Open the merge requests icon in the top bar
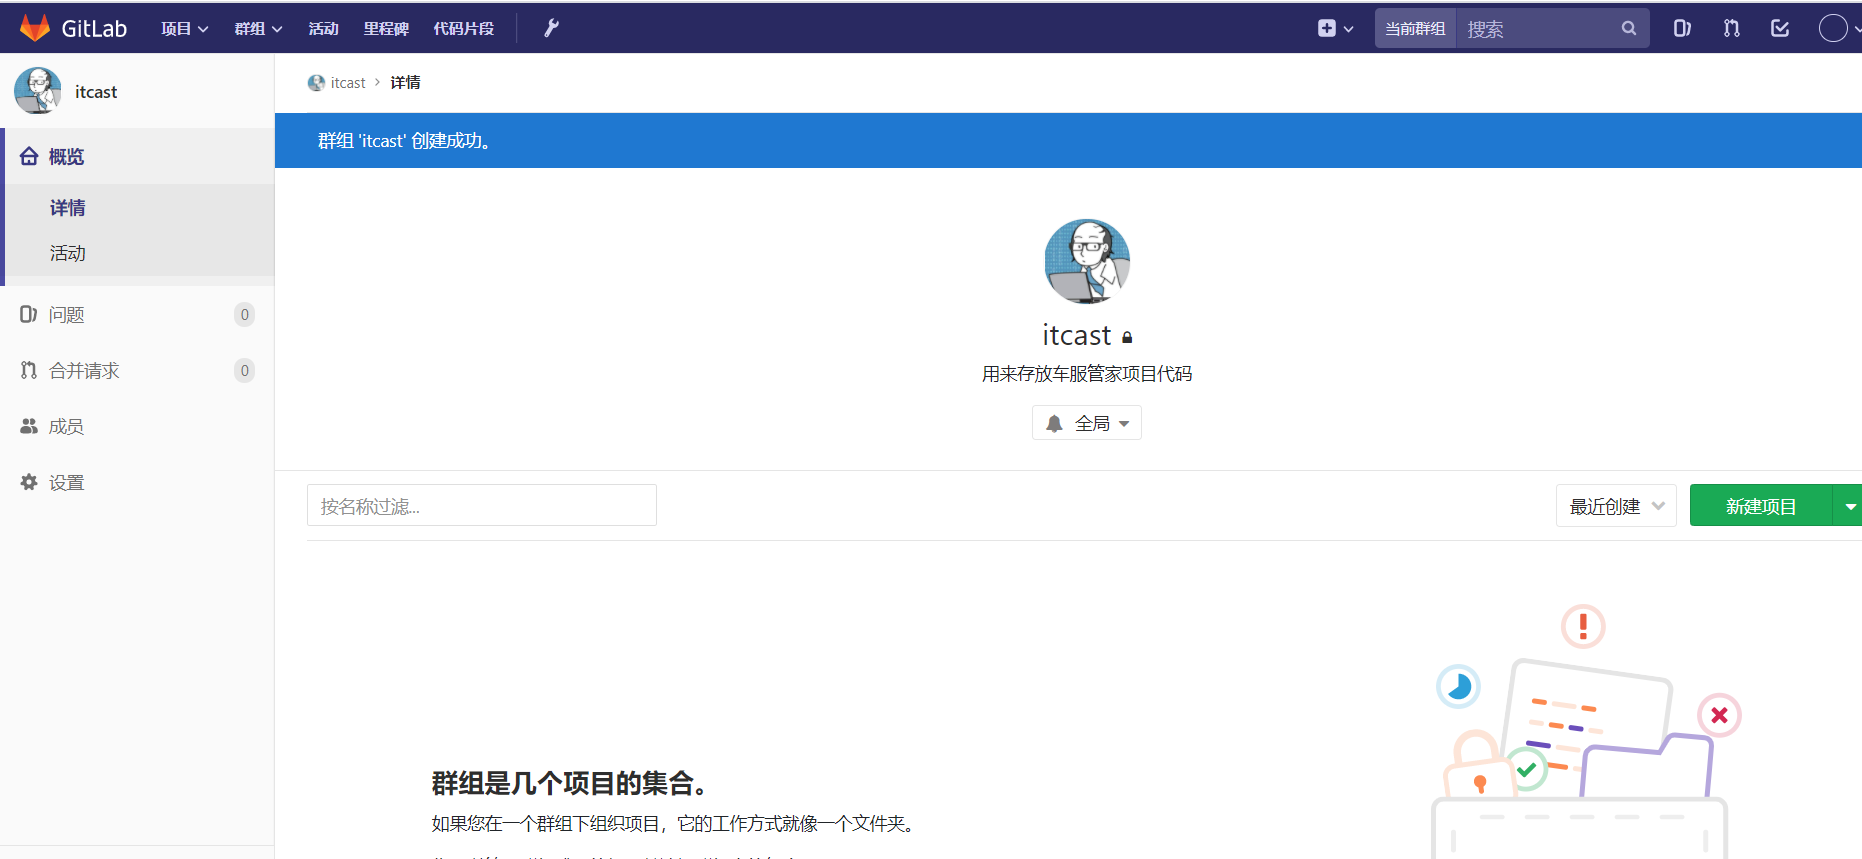 (1731, 28)
